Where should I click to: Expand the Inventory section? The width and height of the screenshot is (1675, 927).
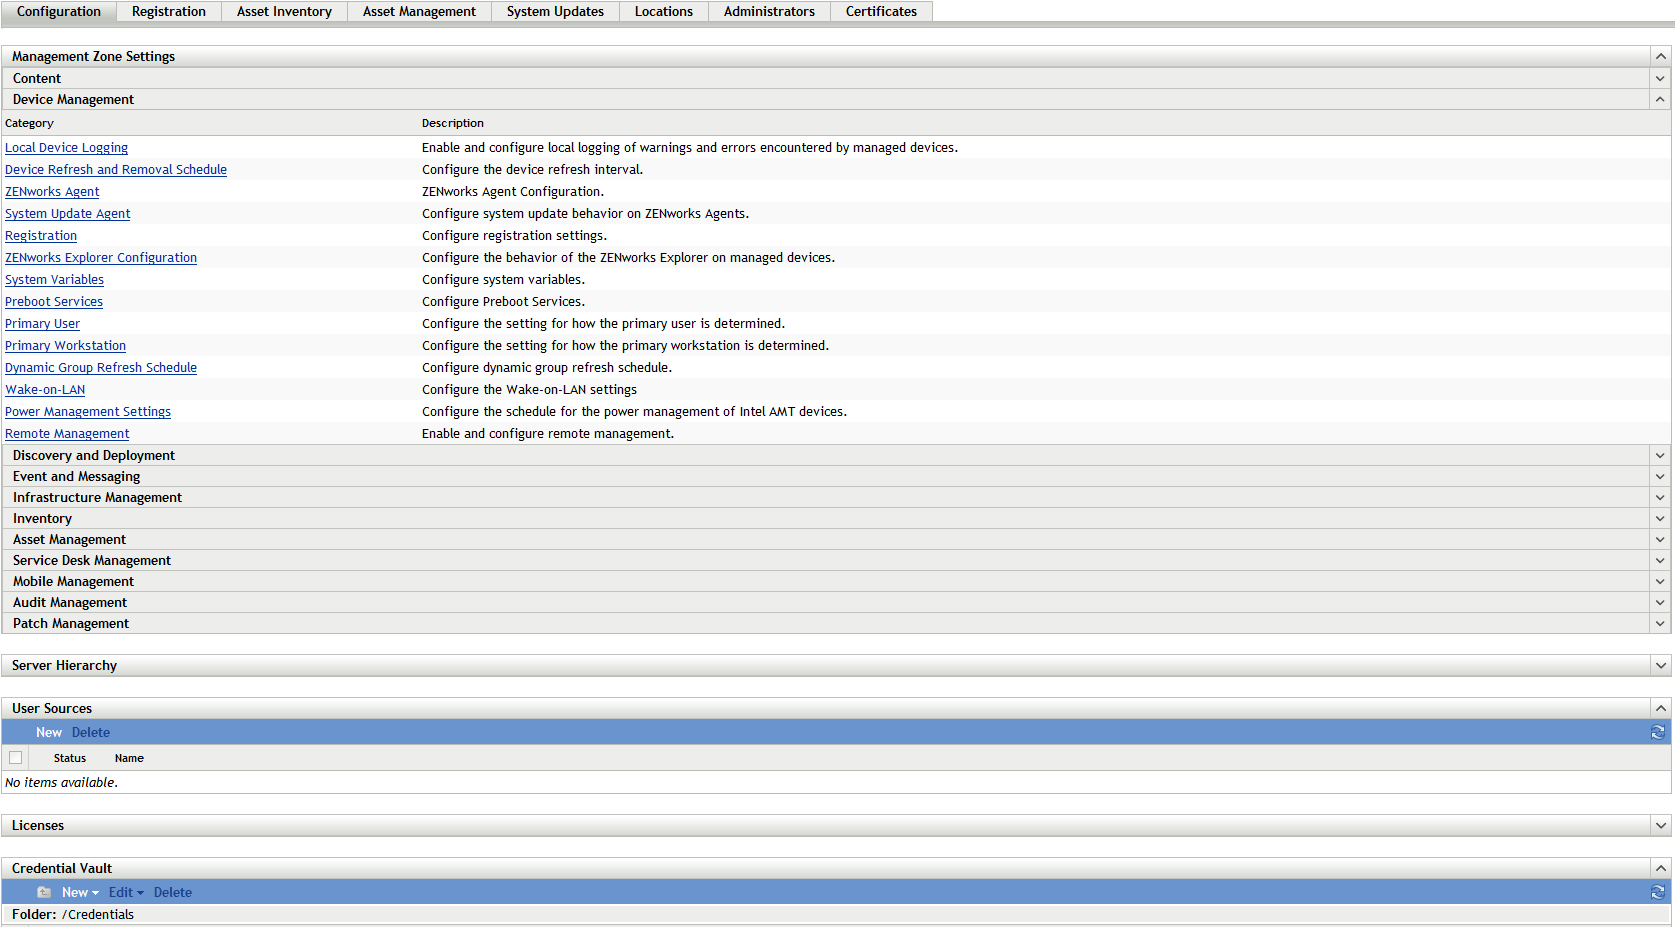coord(1659,518)
